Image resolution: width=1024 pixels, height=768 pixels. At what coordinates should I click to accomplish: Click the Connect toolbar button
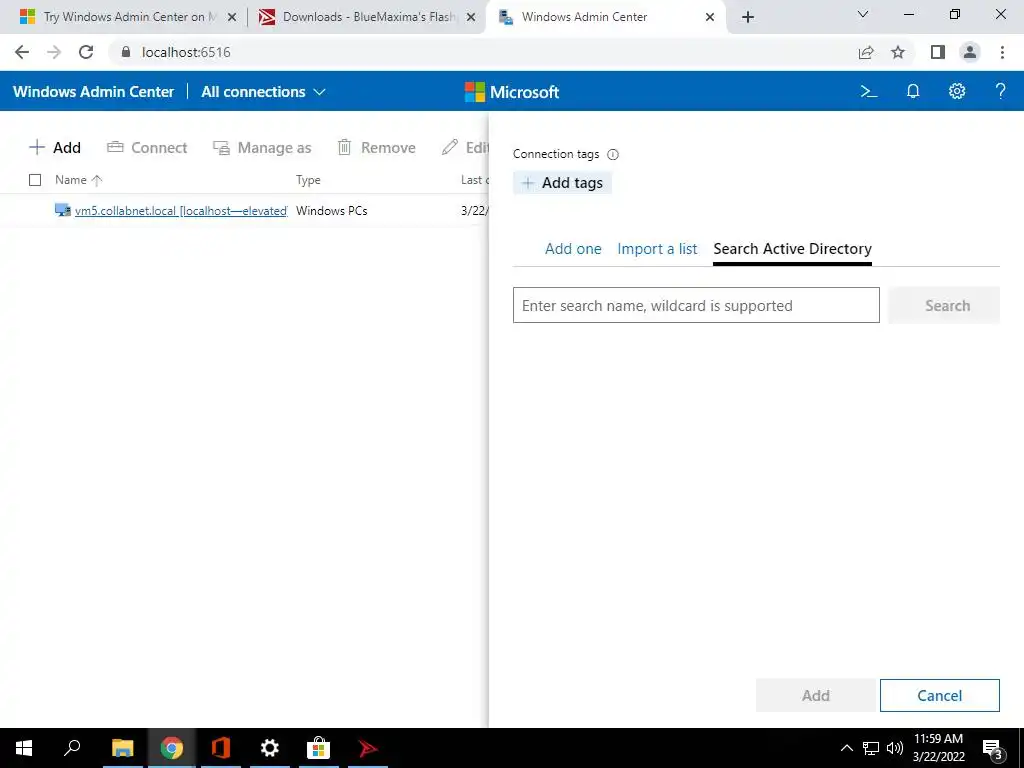(x=147, y=148)
